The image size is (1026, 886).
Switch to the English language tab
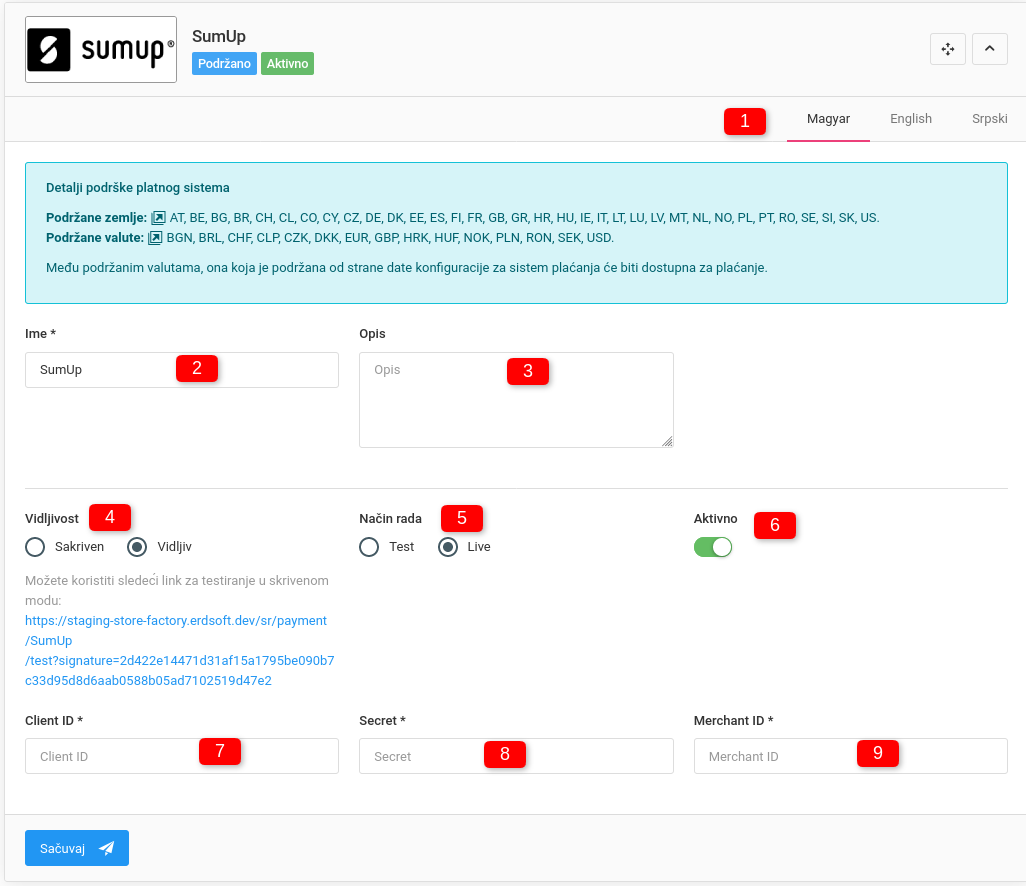click(910, 119)
